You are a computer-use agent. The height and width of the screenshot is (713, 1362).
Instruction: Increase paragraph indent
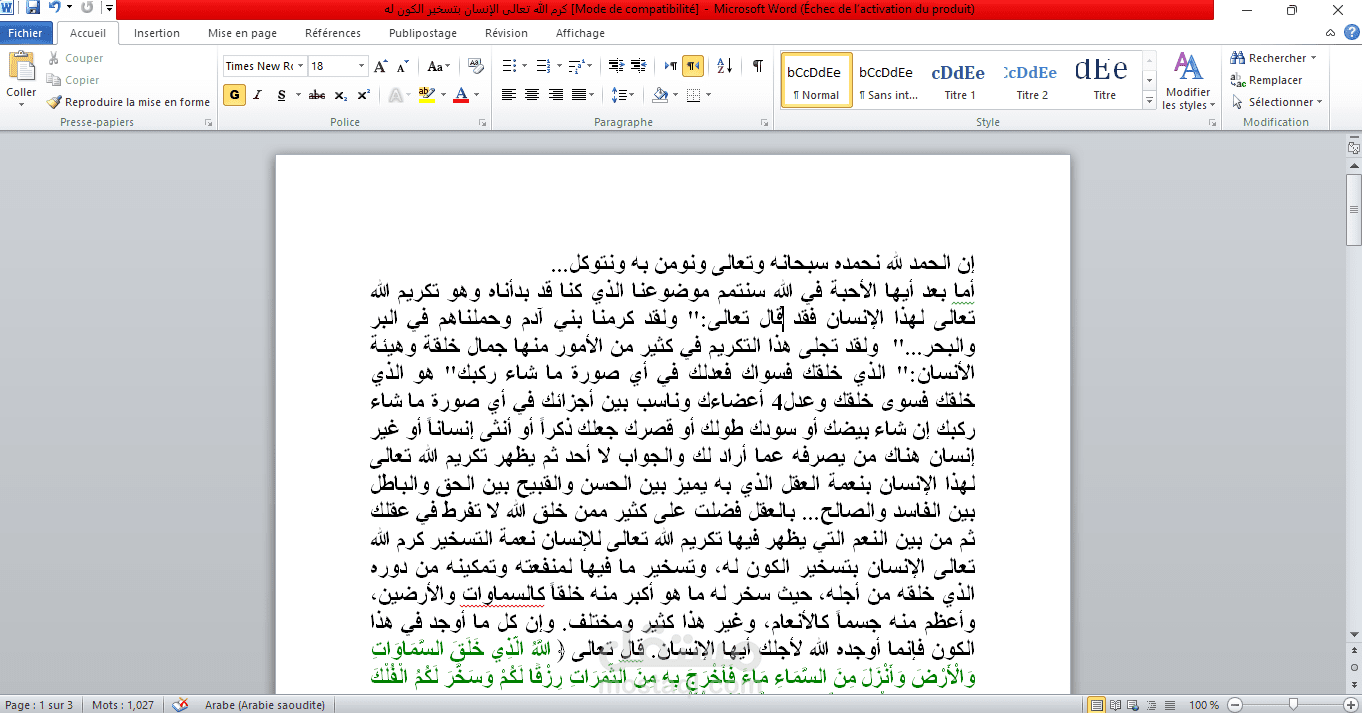click(x=637, y=67)
